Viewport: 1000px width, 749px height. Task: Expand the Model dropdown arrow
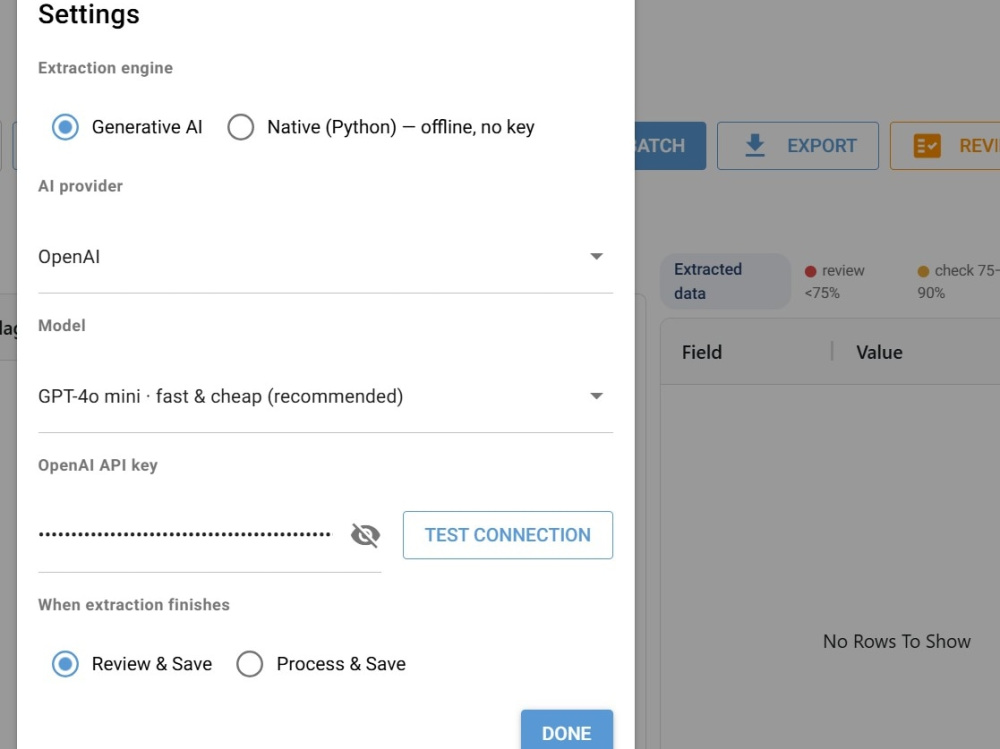(x=596, y=396)
